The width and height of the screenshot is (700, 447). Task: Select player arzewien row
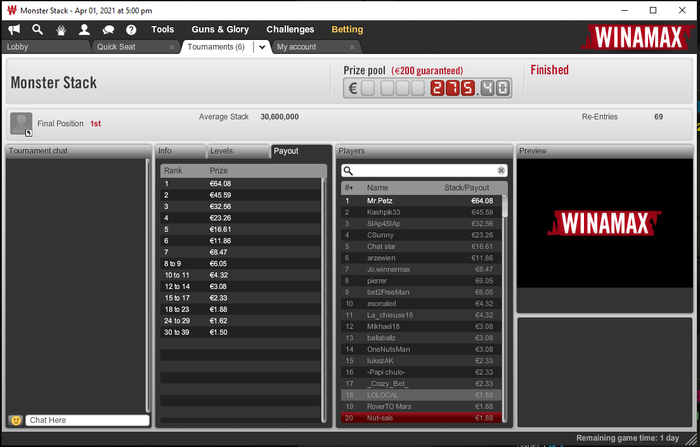(x=421, y=258)
